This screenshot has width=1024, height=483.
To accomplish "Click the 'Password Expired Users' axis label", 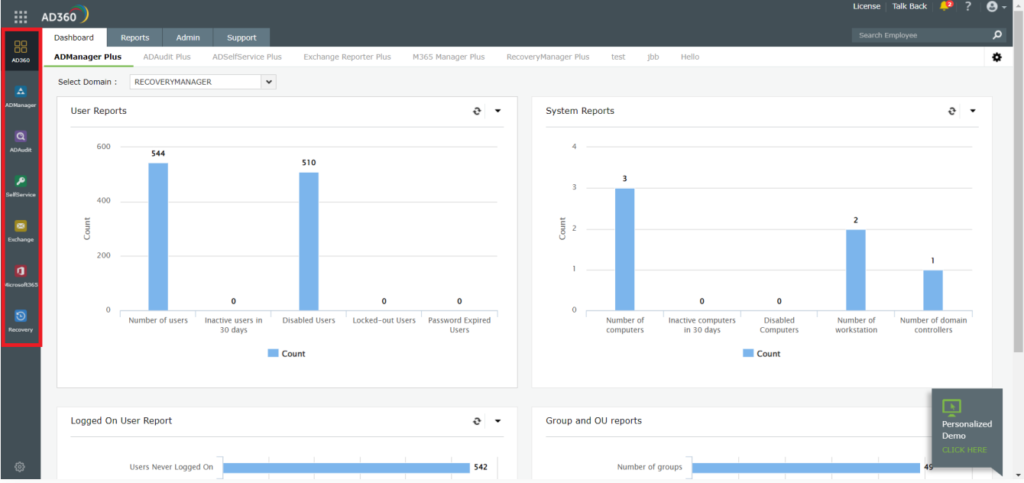I will [x=459, y=325].
